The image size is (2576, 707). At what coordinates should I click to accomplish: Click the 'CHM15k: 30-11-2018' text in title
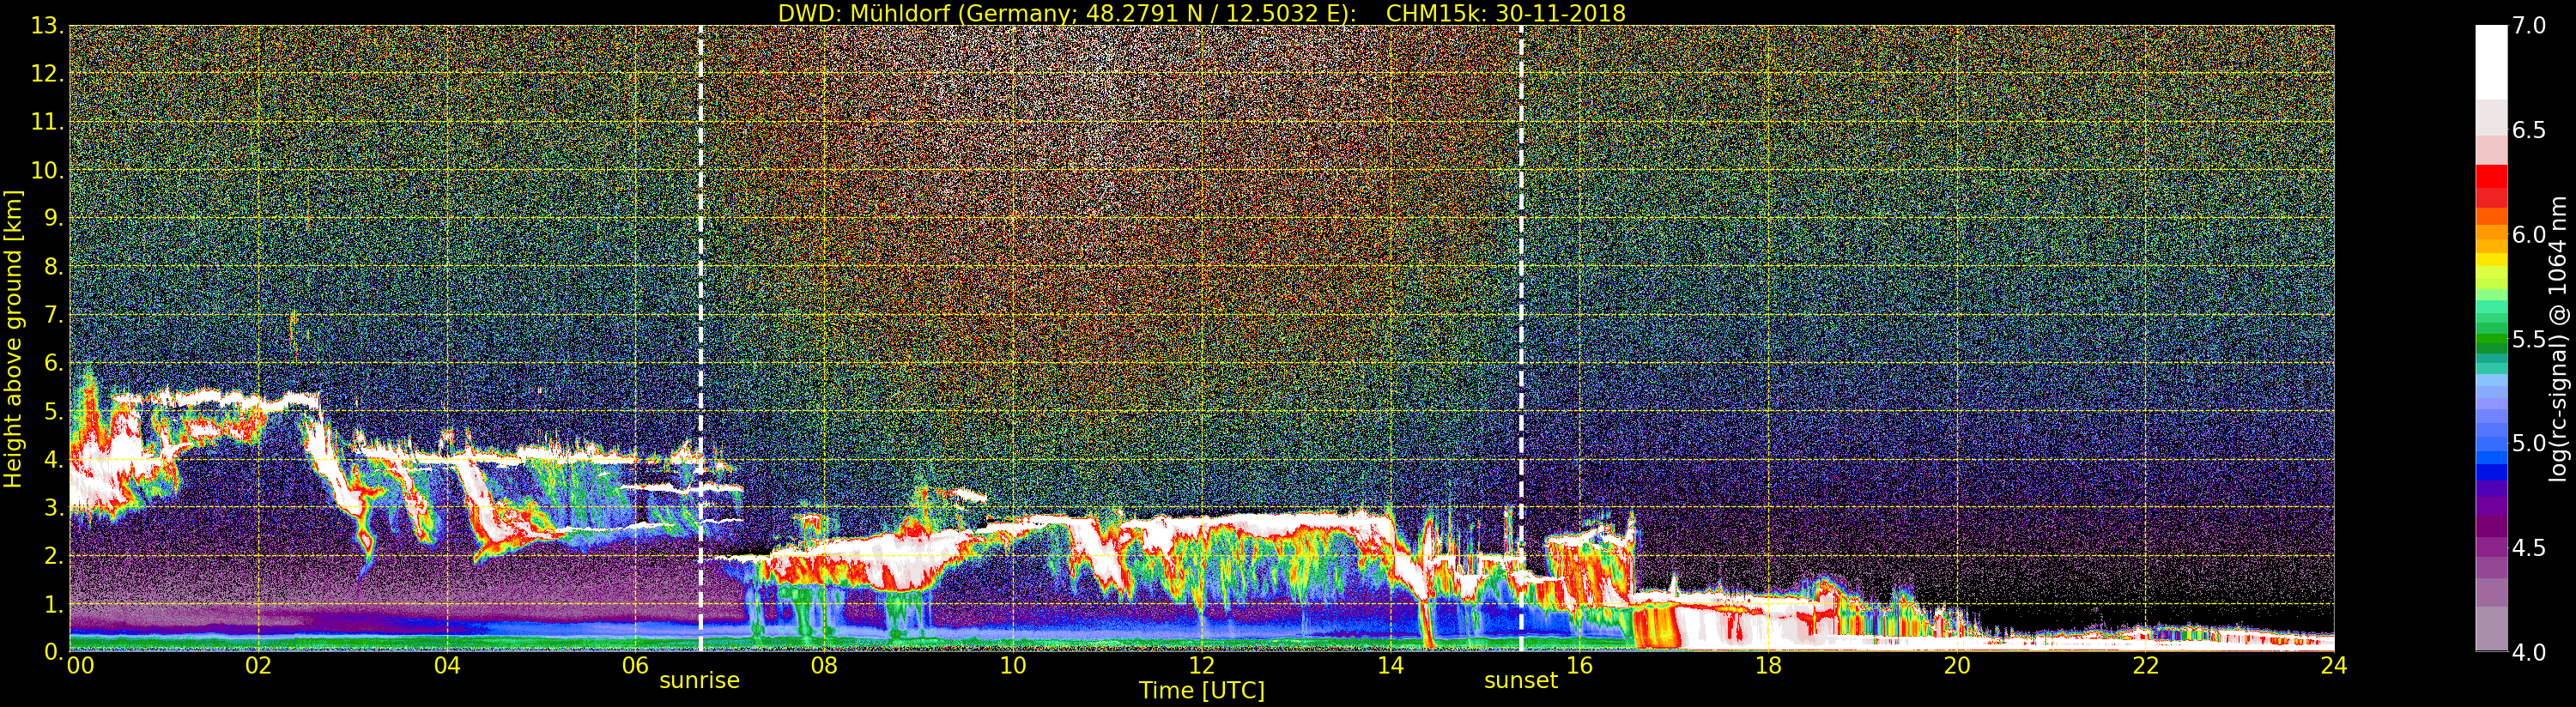(x=1506, y=13)
